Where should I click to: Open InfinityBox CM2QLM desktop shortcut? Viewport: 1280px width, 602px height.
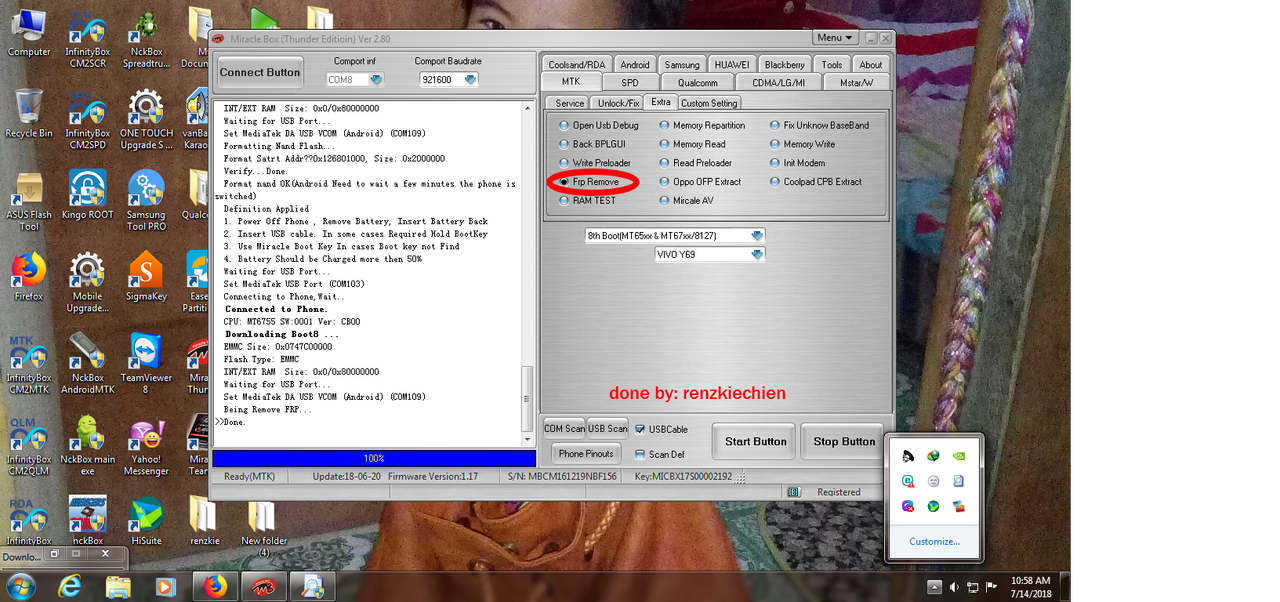(29, 447)
